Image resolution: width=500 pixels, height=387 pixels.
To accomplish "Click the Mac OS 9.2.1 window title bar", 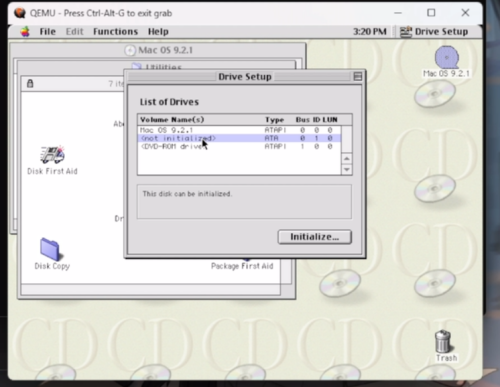I will tap(158, 50).
